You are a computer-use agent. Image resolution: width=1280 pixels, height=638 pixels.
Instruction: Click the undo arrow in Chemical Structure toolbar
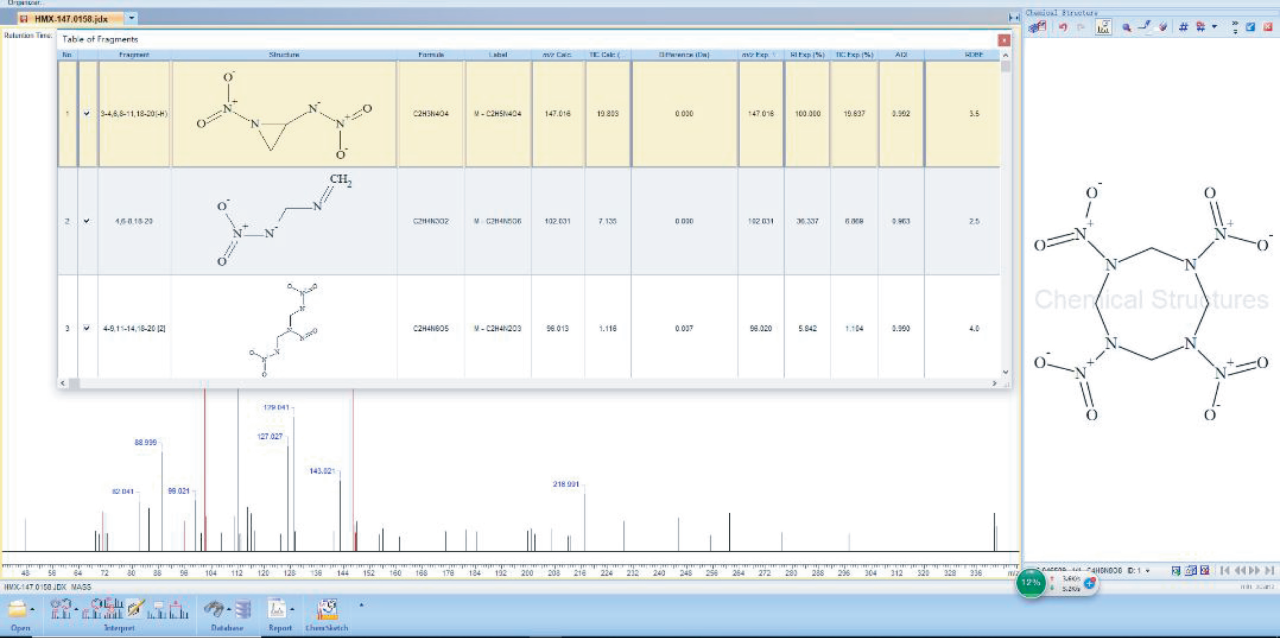pyautogui.click(x=1063, y=27)
